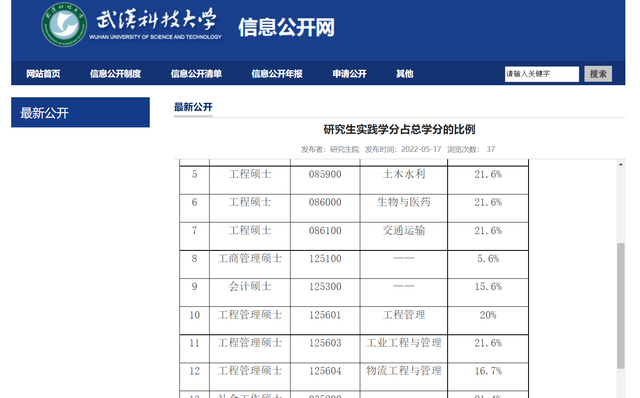
Task: Open the 网站首页 menu item
Action: (x=43, y=74)
